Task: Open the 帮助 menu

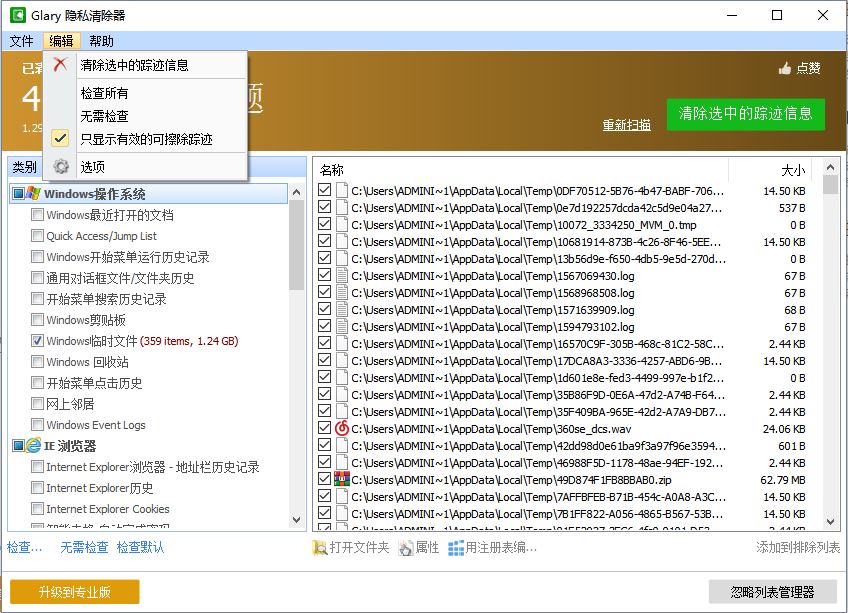Action: tap(102, 41)
